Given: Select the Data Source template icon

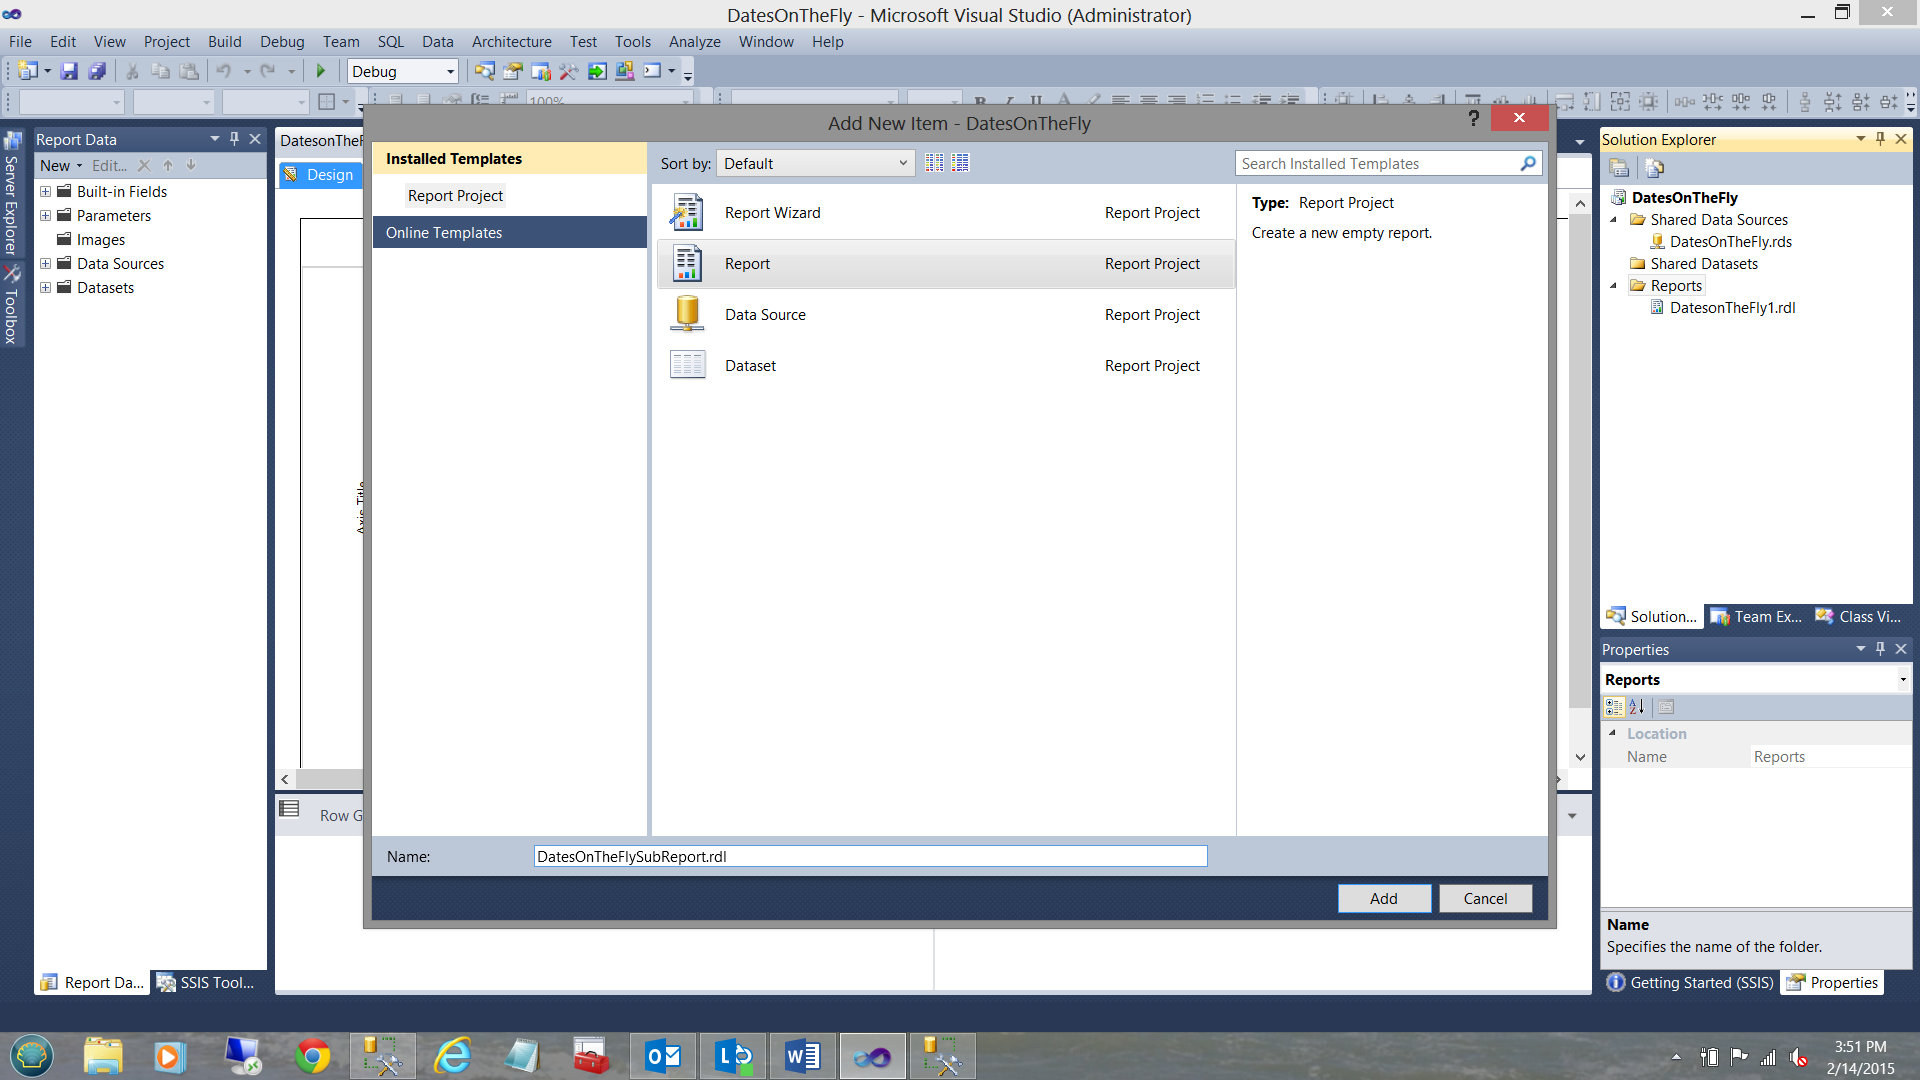Looking at the screenshot, I should pos(687,315).
